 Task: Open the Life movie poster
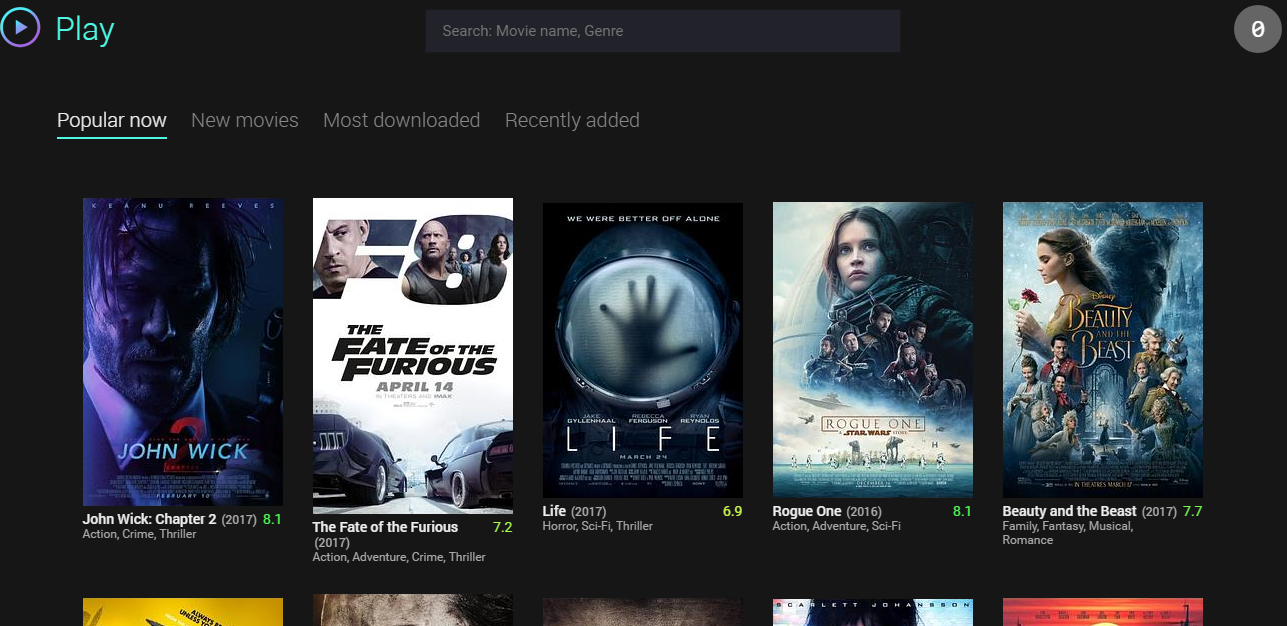(643, 350)
